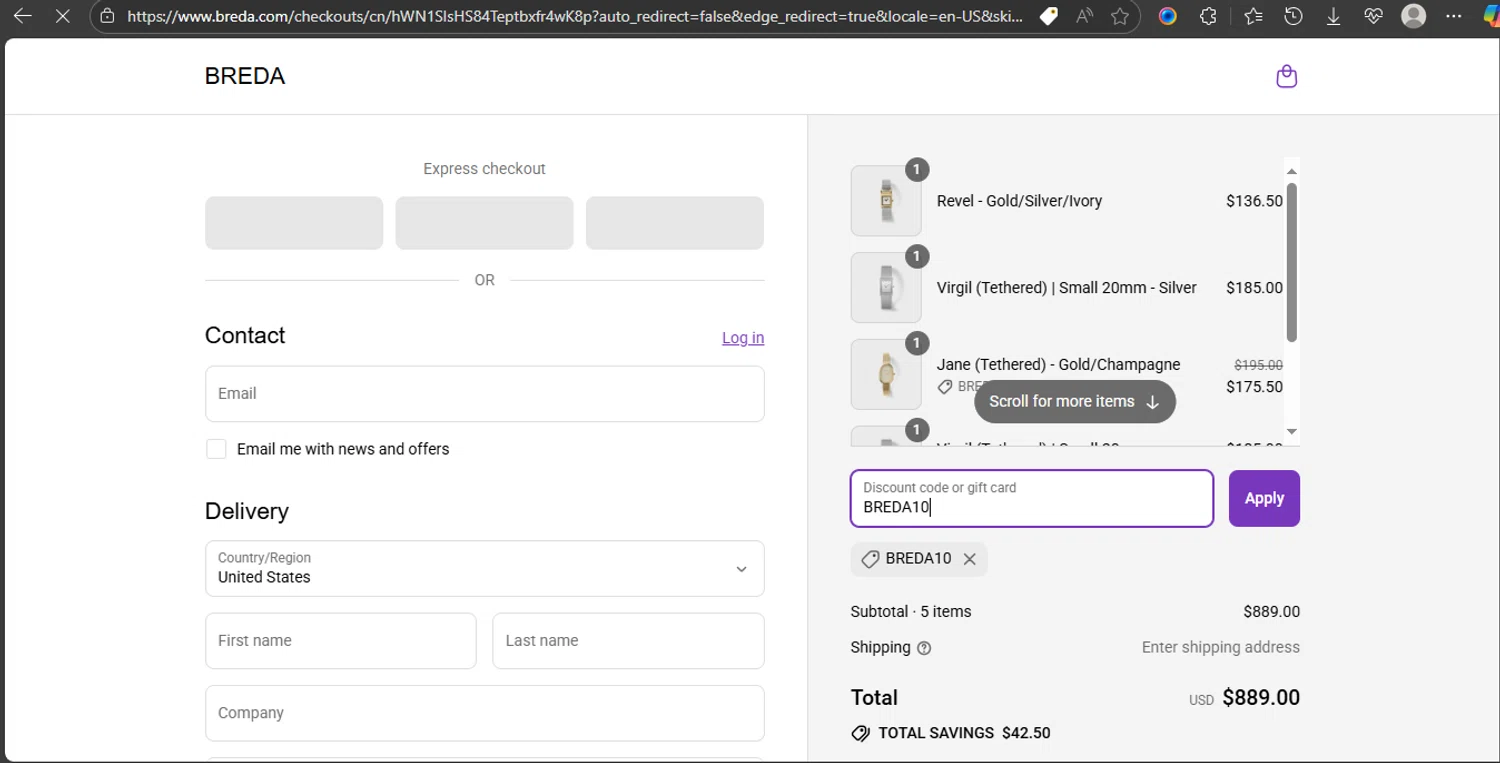This screenshot has height=763, width=1500.
Task: Click the Discount code or gift card field
Action: click(1032, 498)
